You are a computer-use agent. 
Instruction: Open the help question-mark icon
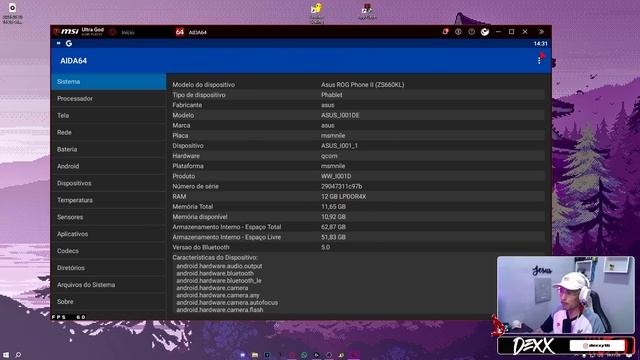tap(471, 32)
